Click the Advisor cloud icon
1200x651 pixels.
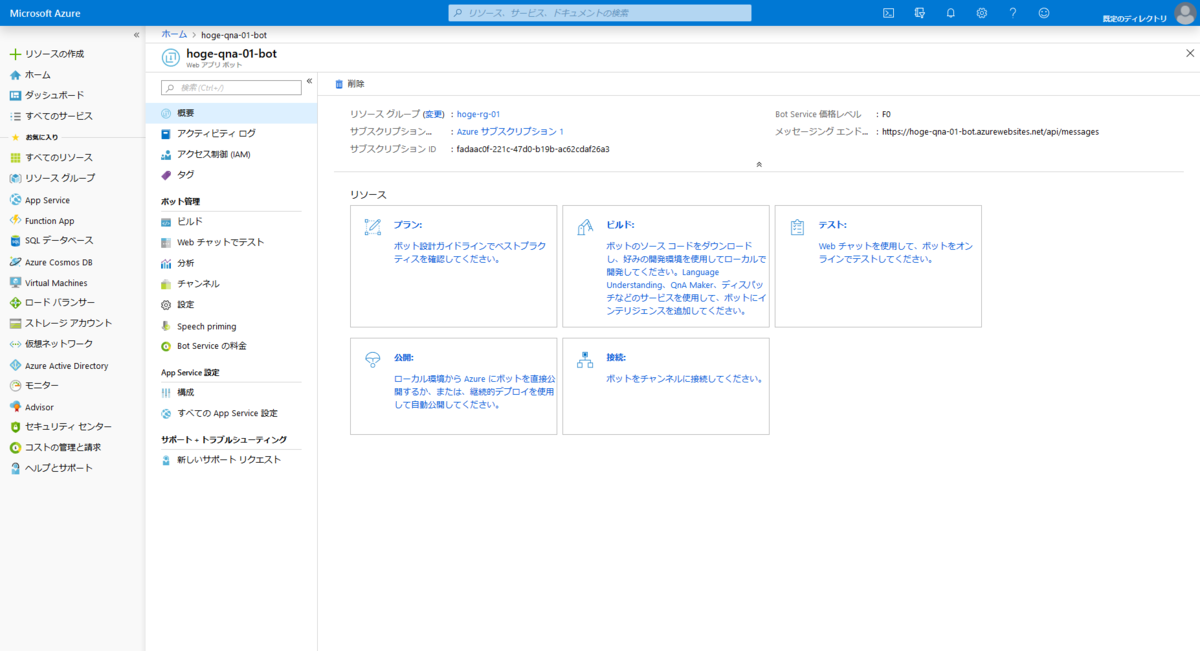(x=15, y=407)
